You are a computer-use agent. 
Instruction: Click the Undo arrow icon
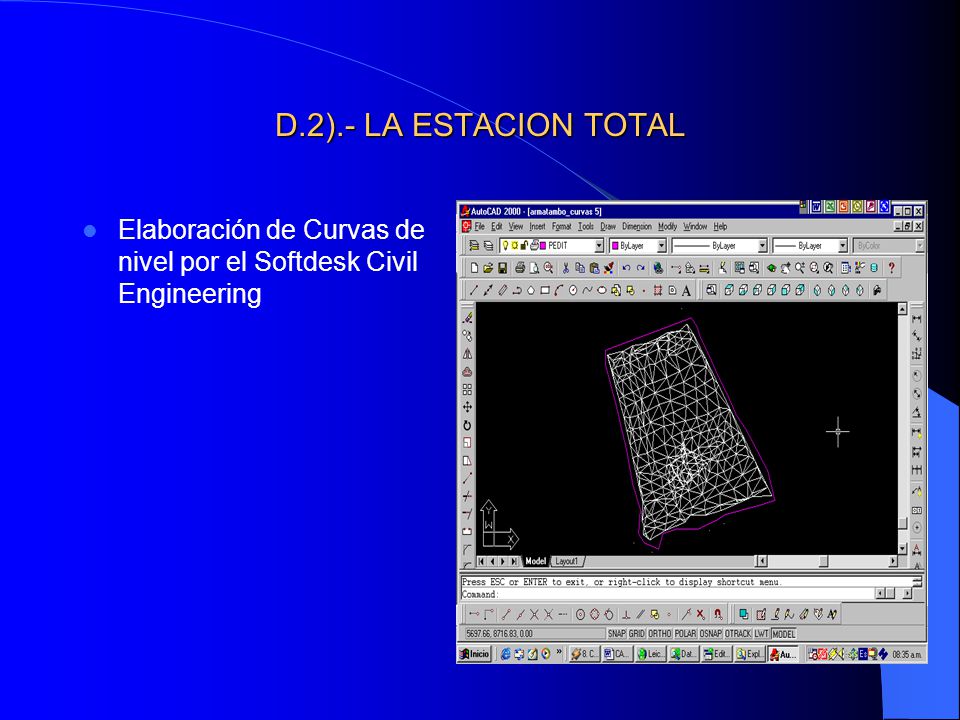626,268
